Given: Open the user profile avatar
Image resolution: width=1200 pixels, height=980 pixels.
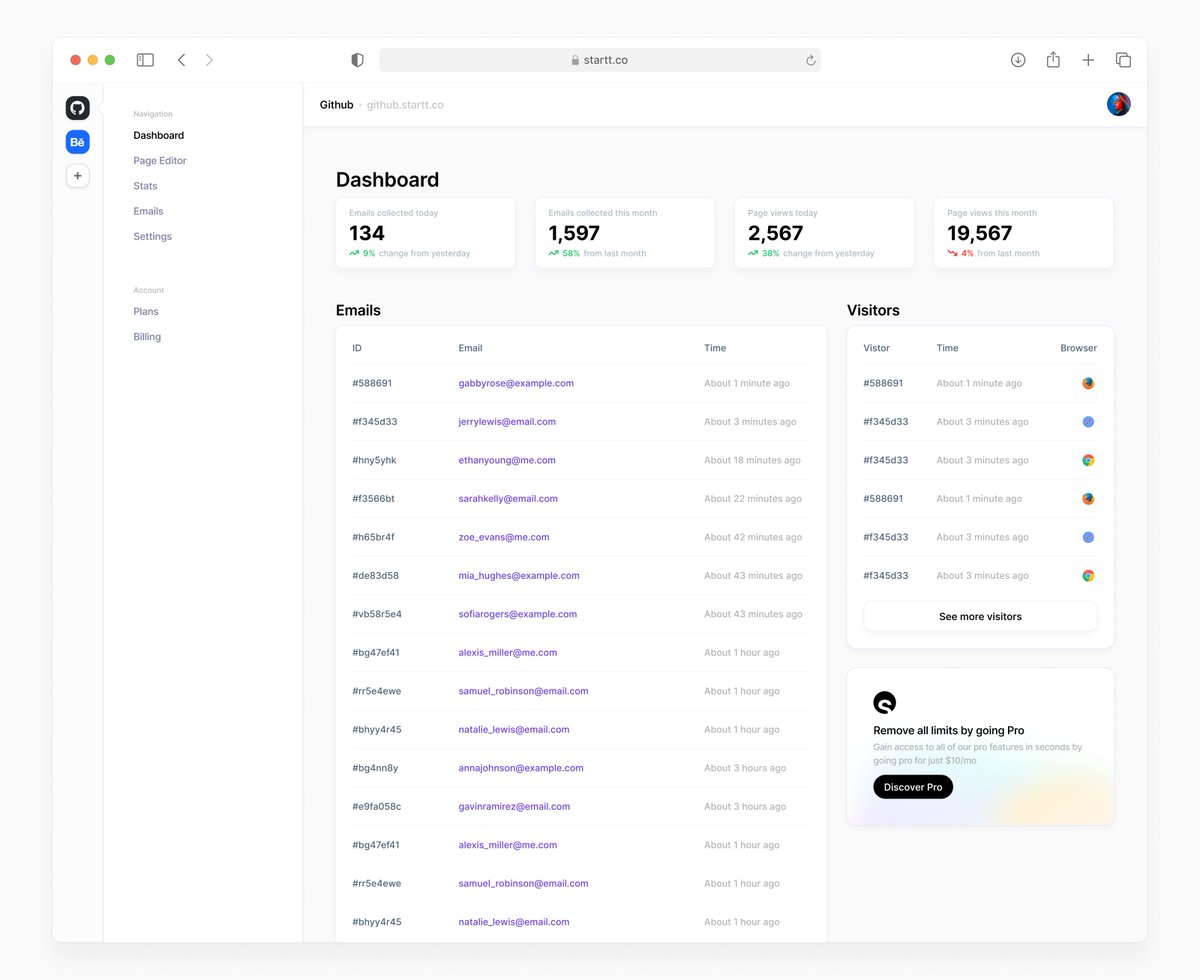Looking at the screenshot, I should 1119,104.
